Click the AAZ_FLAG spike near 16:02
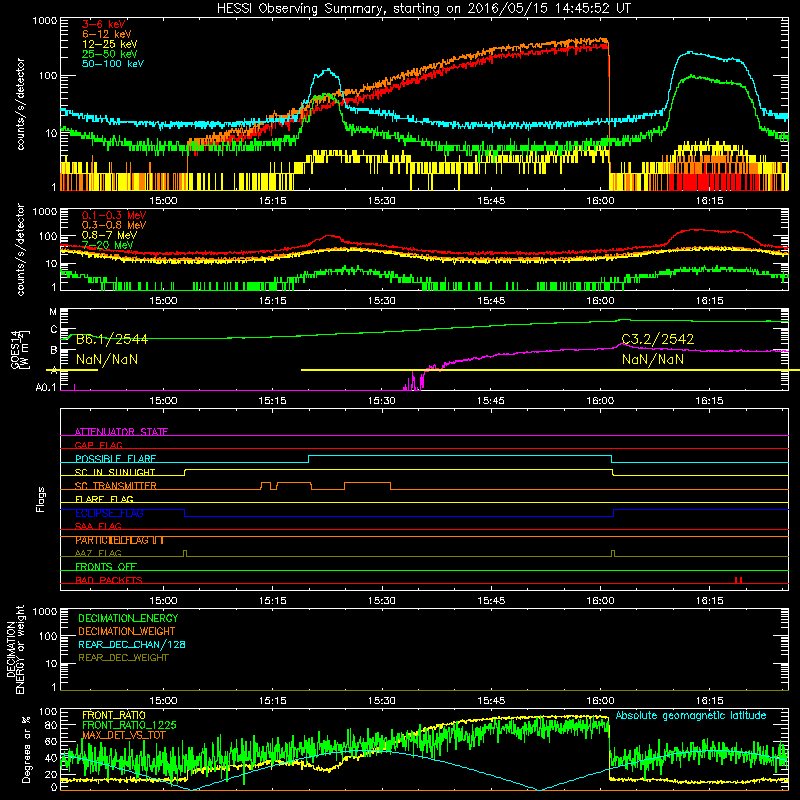The width and height of the screenshot is (800, 800). [613, 553]
